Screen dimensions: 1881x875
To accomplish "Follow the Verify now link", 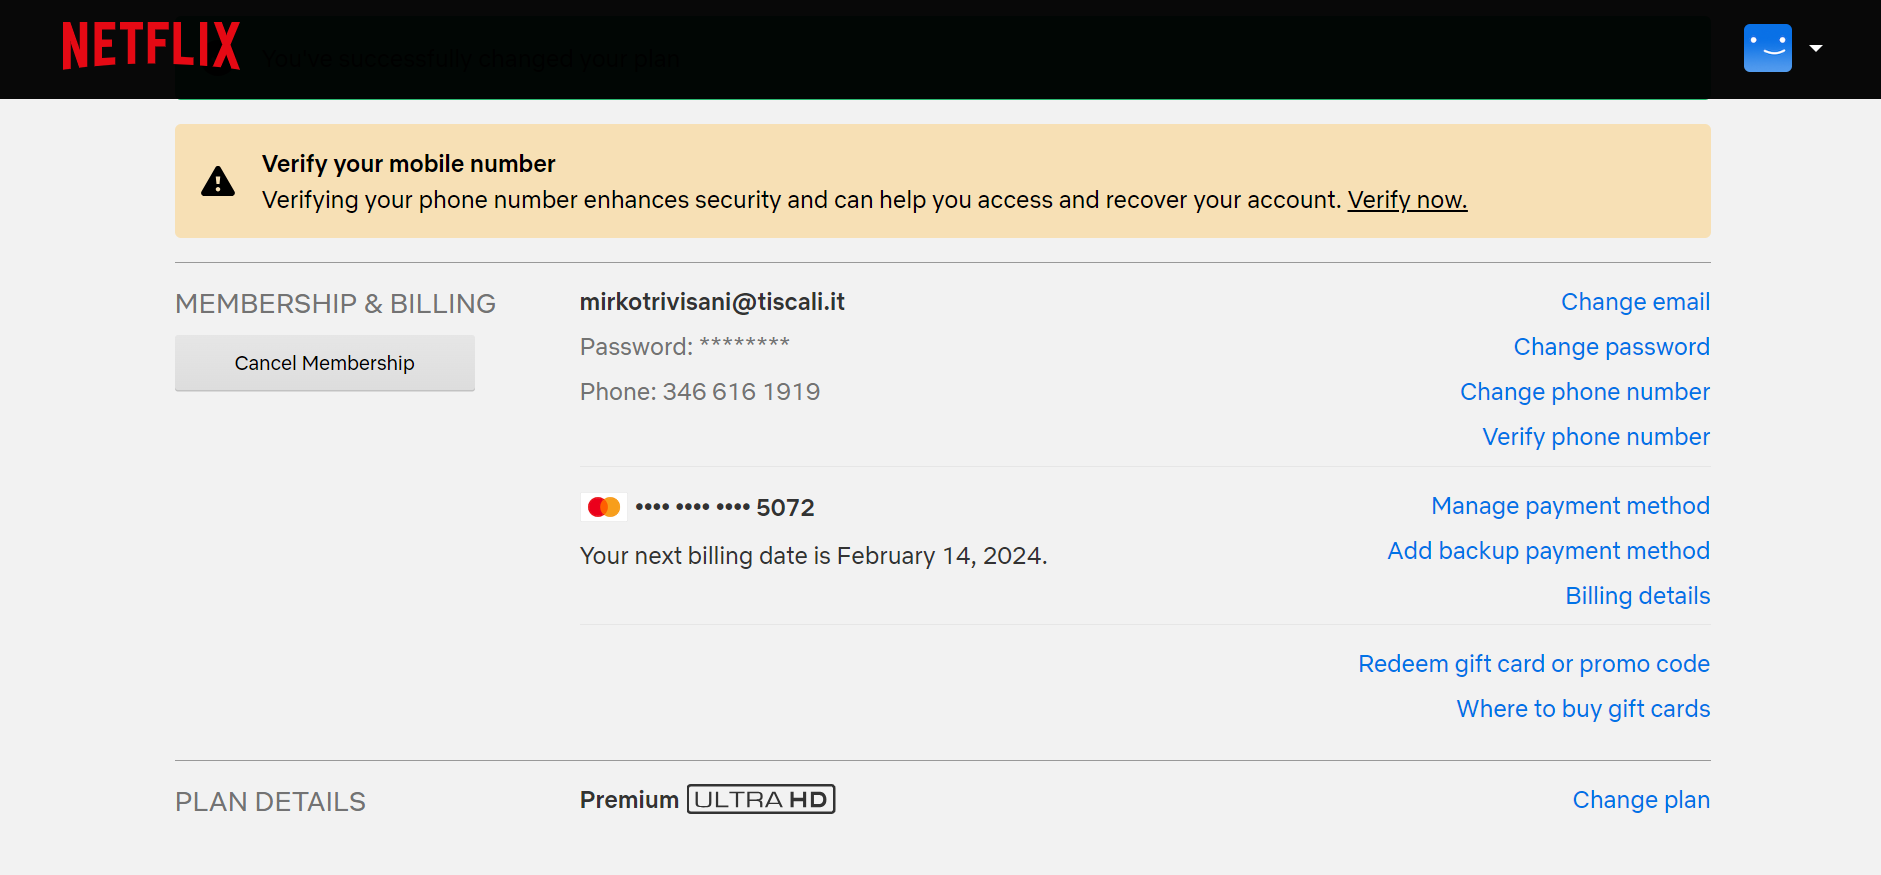I will 1407,200.
